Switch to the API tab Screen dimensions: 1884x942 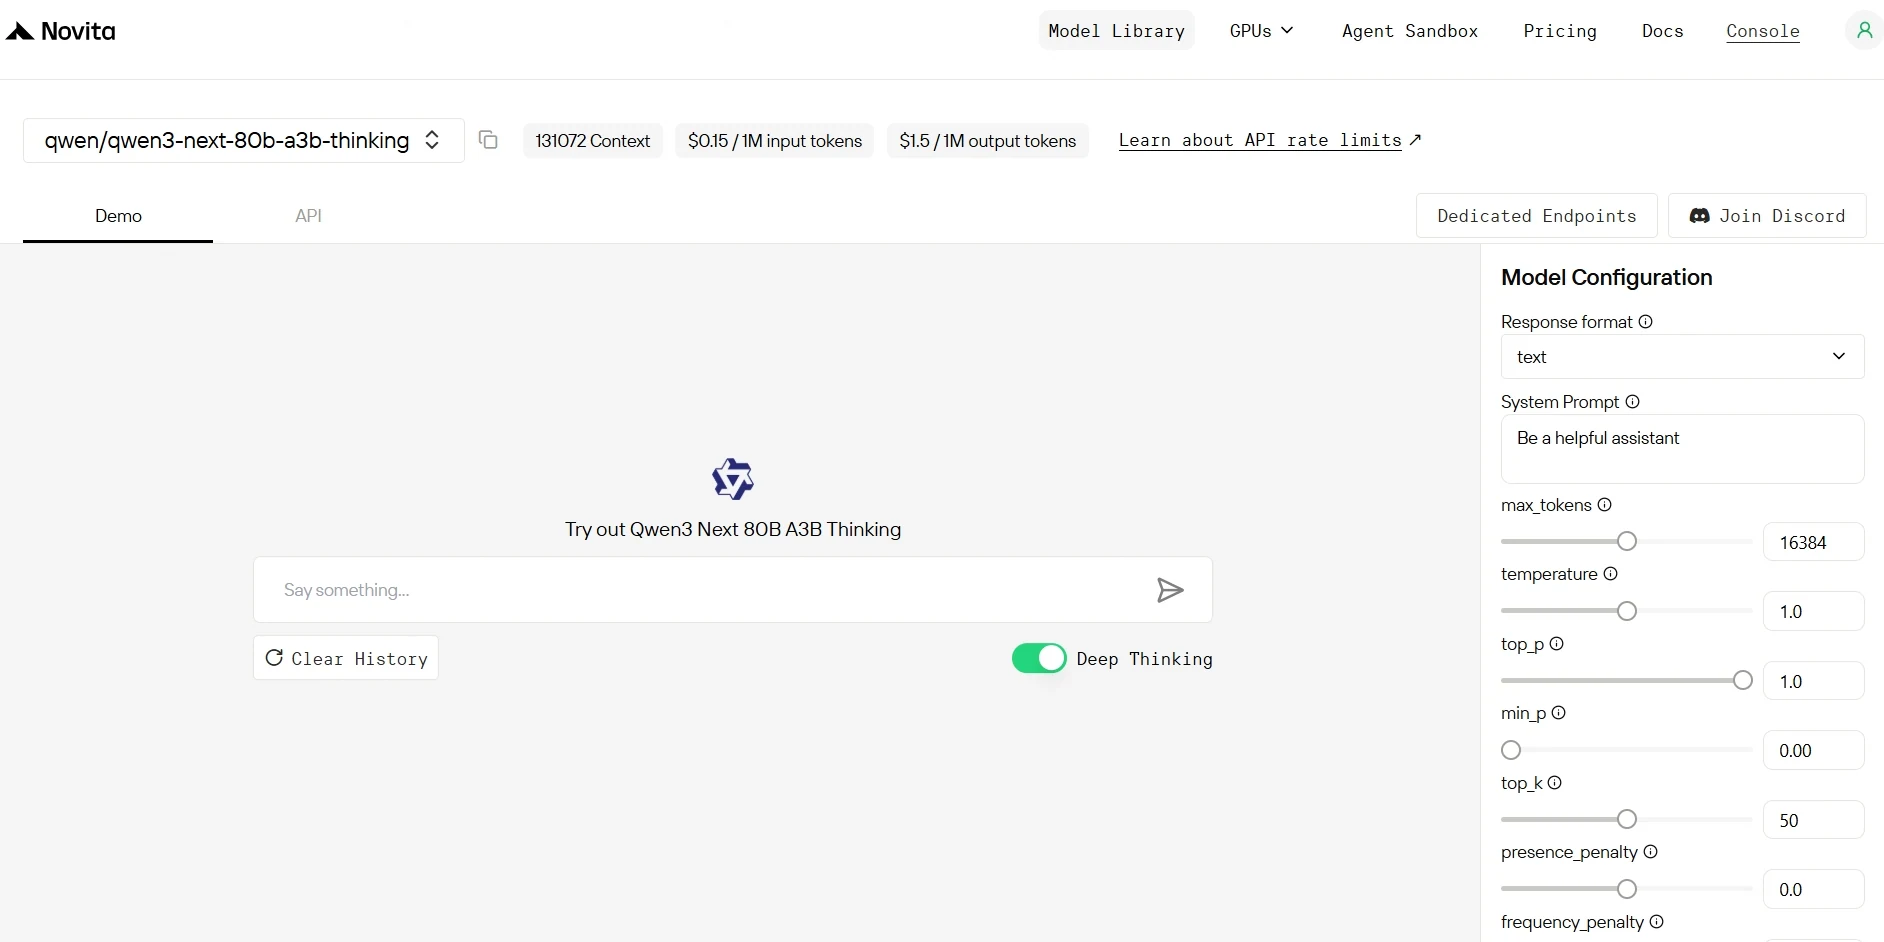pos(308,216)
